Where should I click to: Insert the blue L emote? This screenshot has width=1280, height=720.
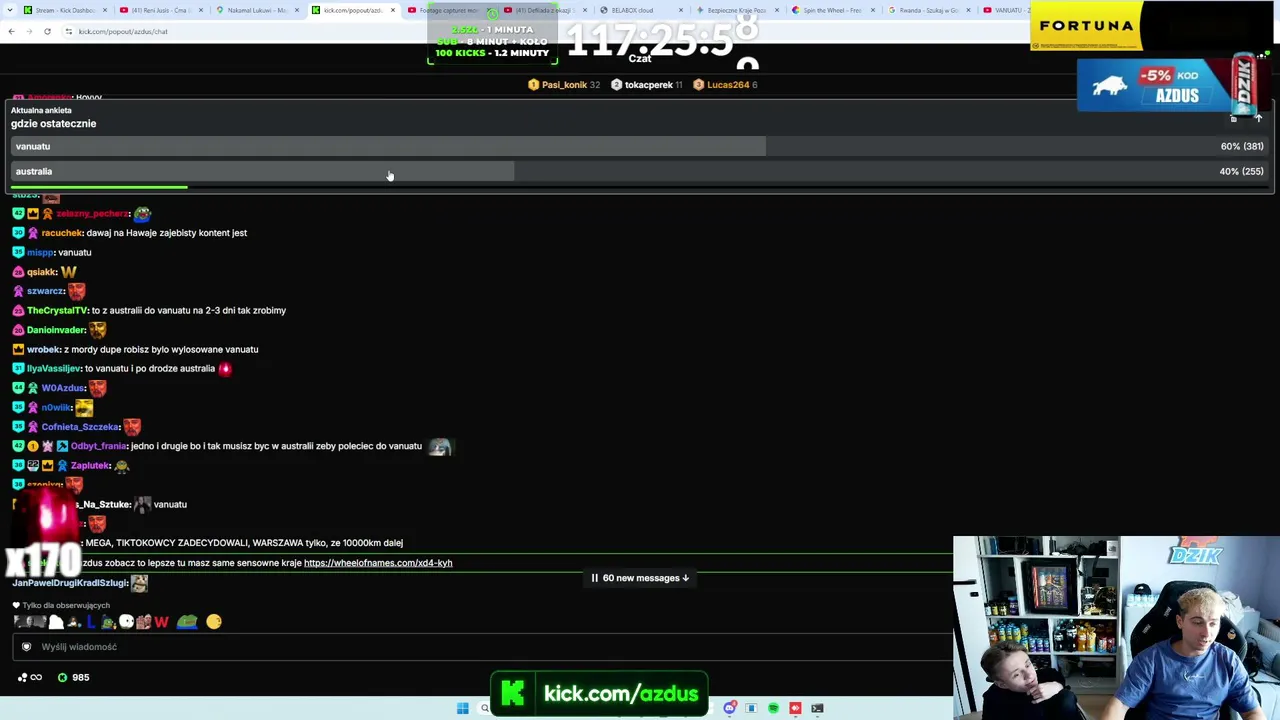click(x=91, y=622)
